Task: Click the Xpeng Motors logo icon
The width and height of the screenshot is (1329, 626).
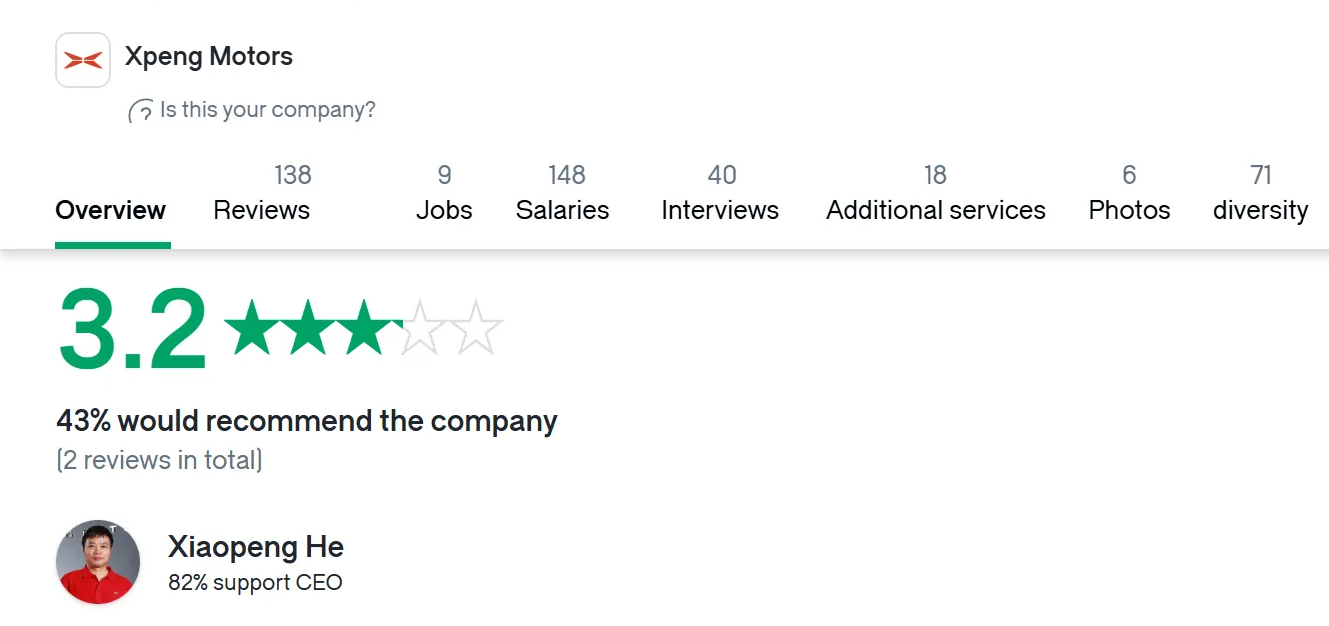Action: point(83,60)
